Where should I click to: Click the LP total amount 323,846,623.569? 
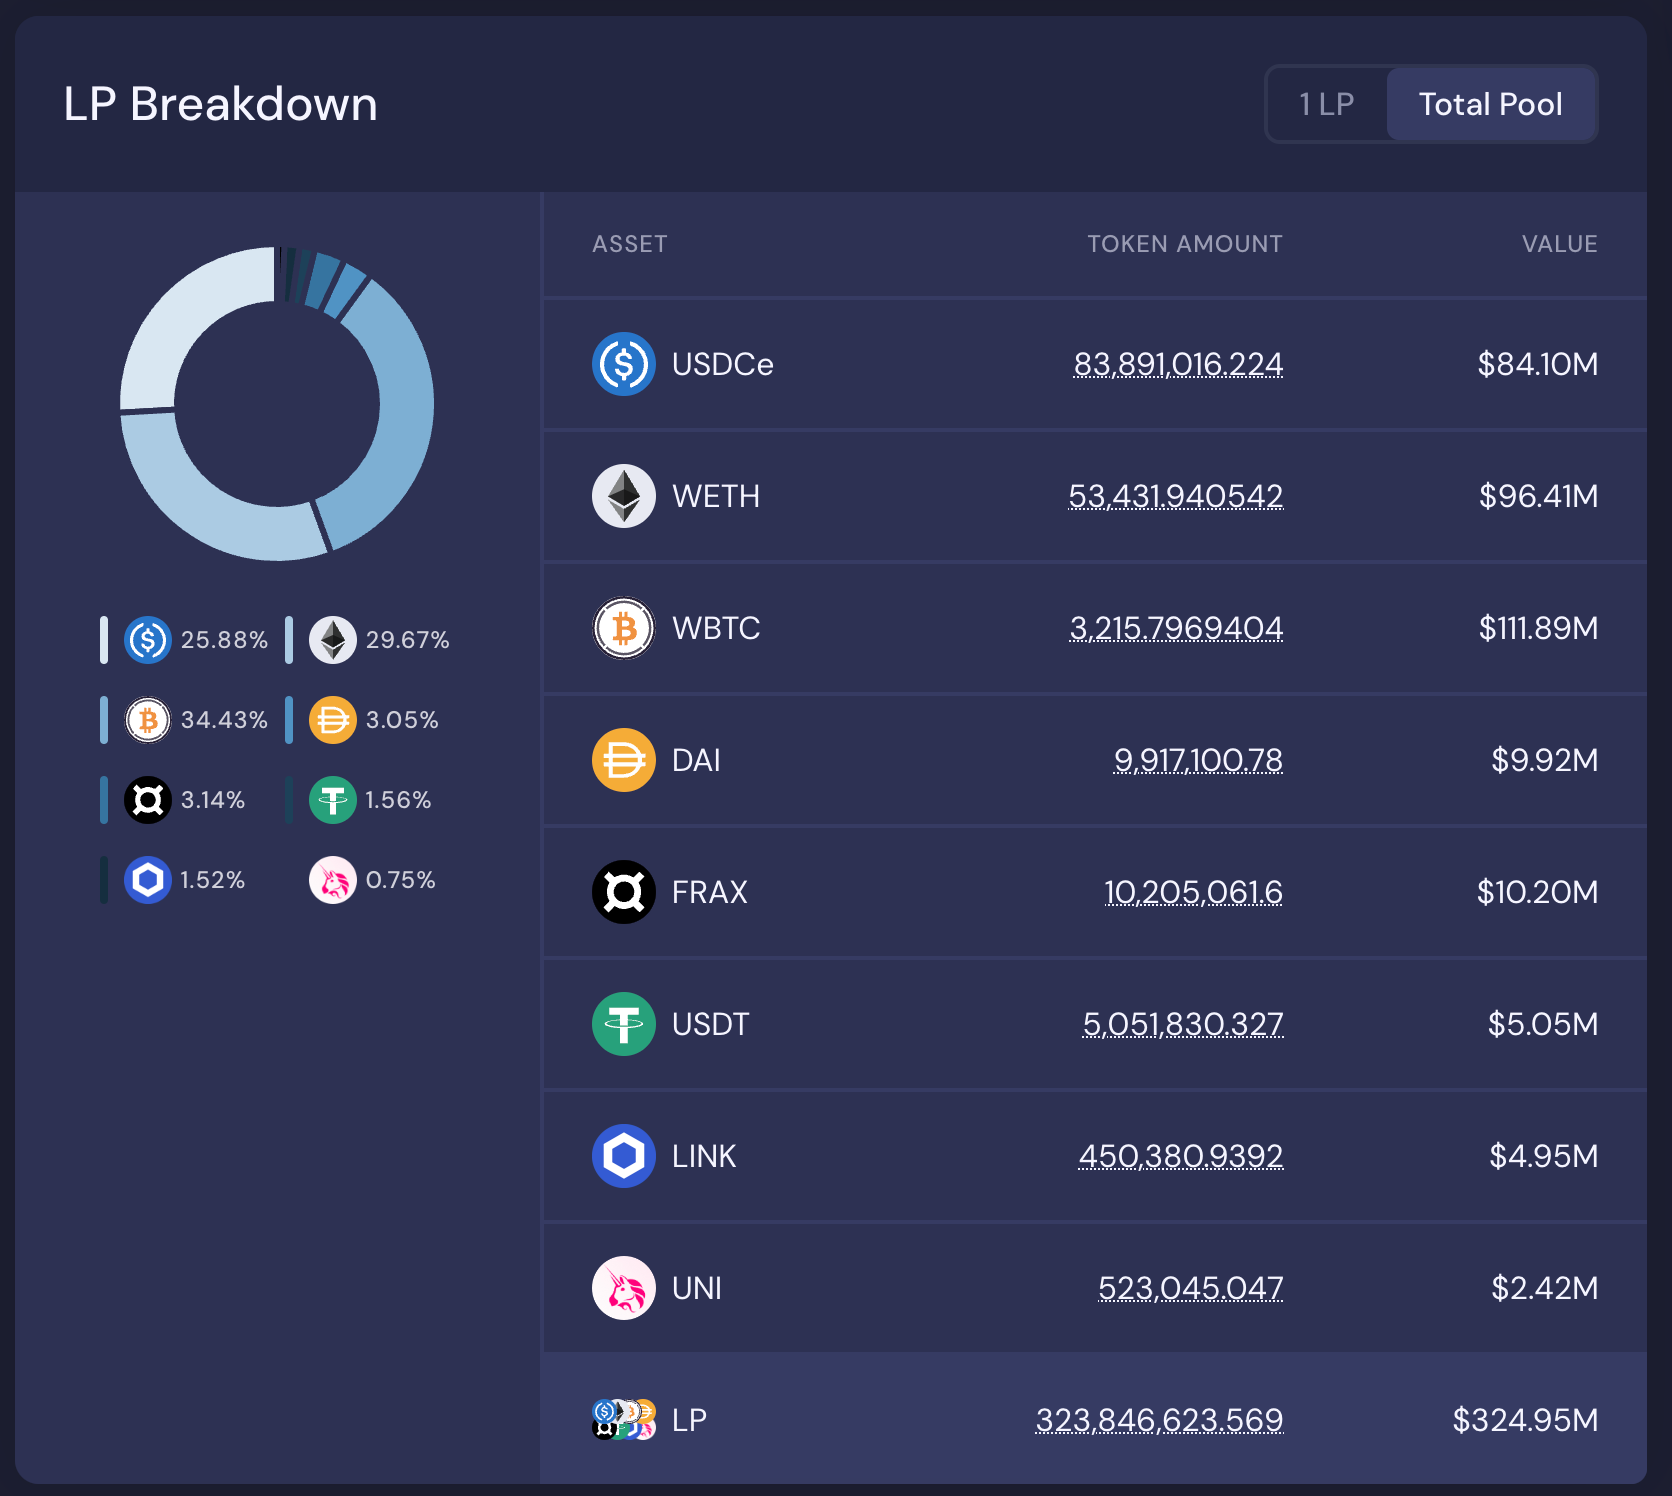click(1159, 1420)
